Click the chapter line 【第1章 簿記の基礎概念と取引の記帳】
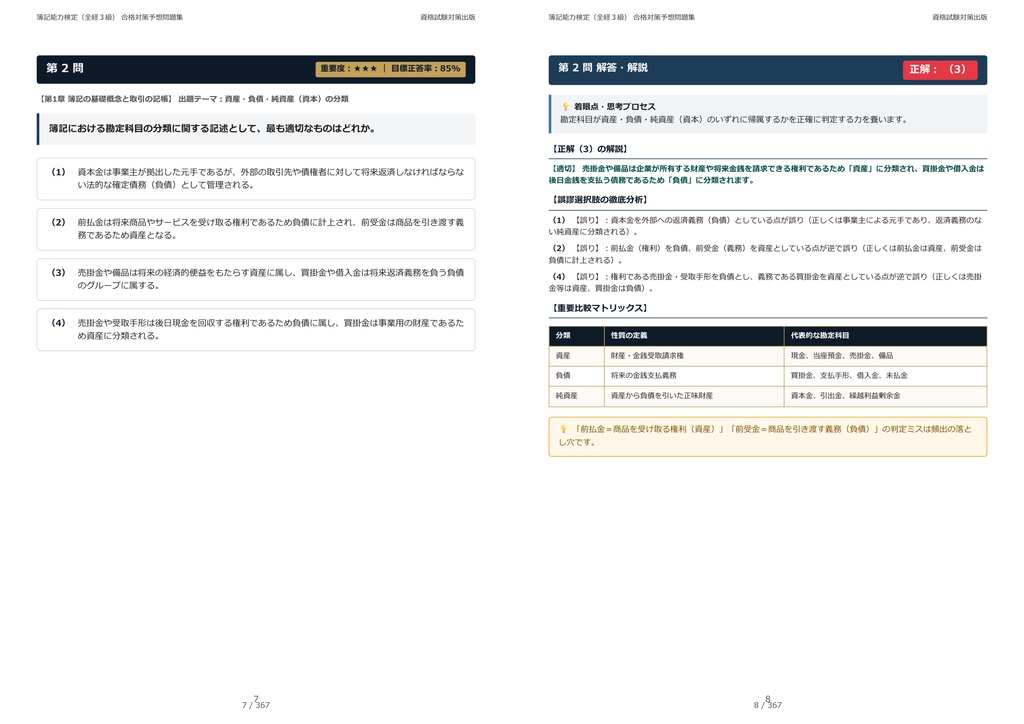The width and height of the screenshot is (1024, 724). pyautogui.click(x=105, y=99)
